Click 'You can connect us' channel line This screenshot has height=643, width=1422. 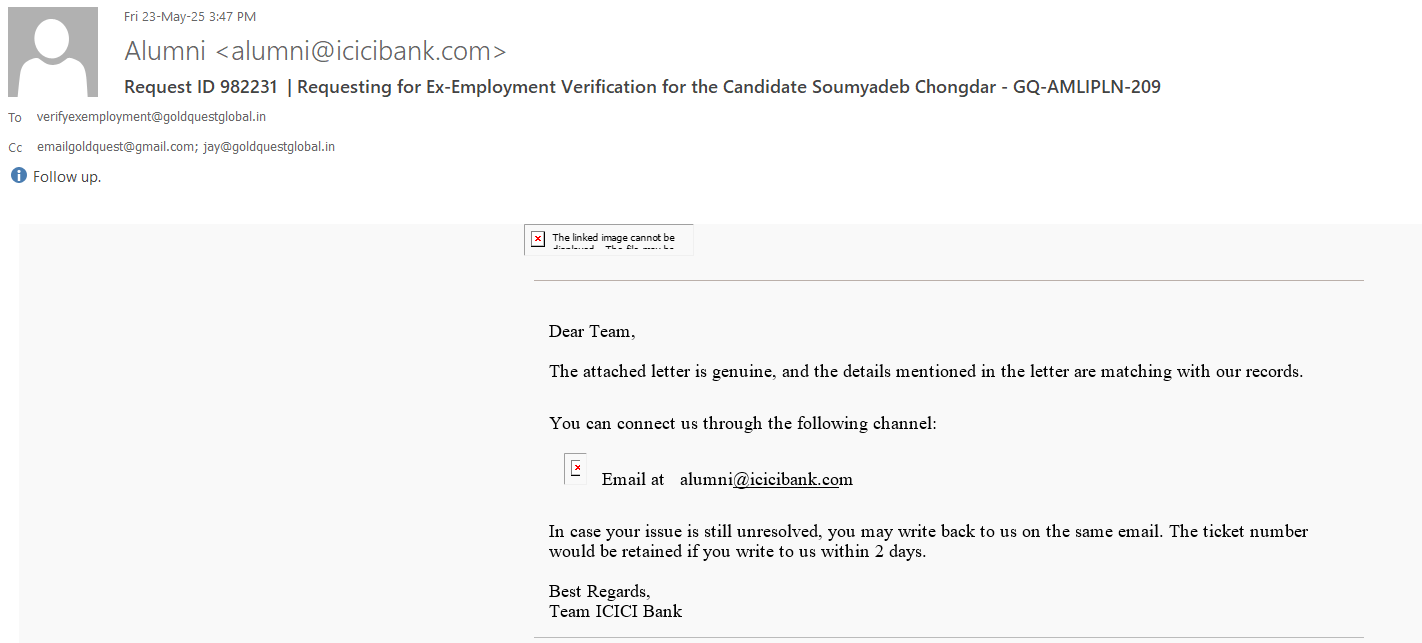[742, 423]
